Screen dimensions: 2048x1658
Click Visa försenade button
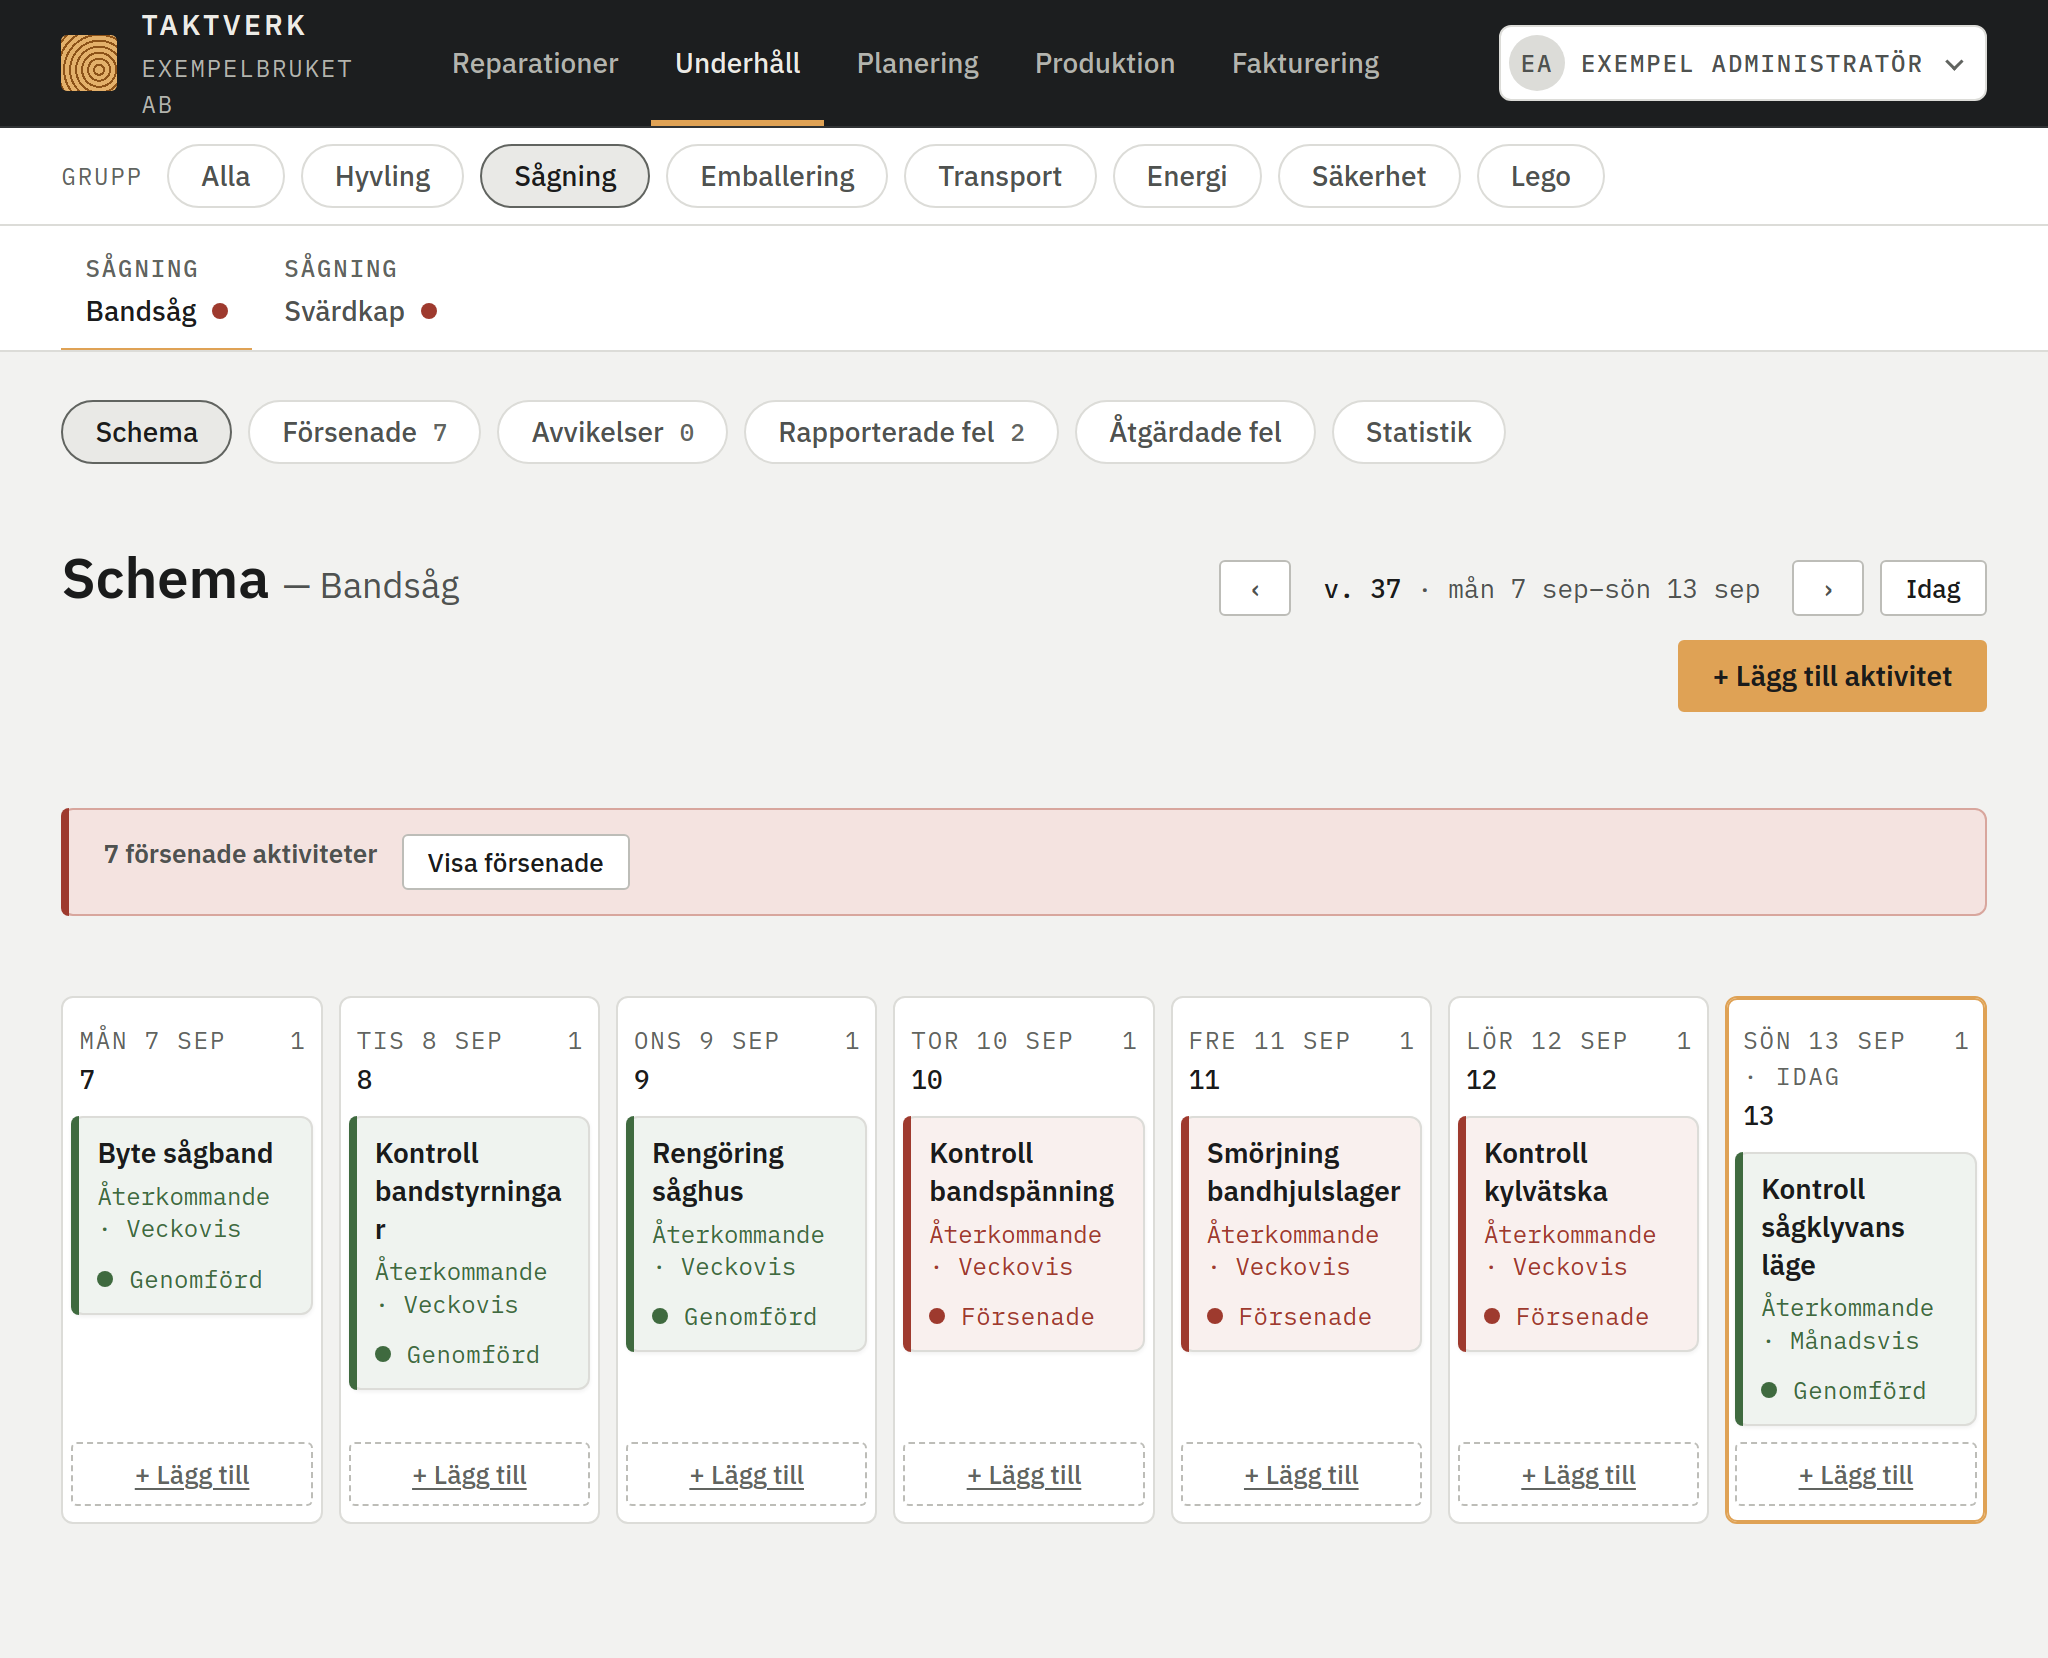tap(515, 862)
